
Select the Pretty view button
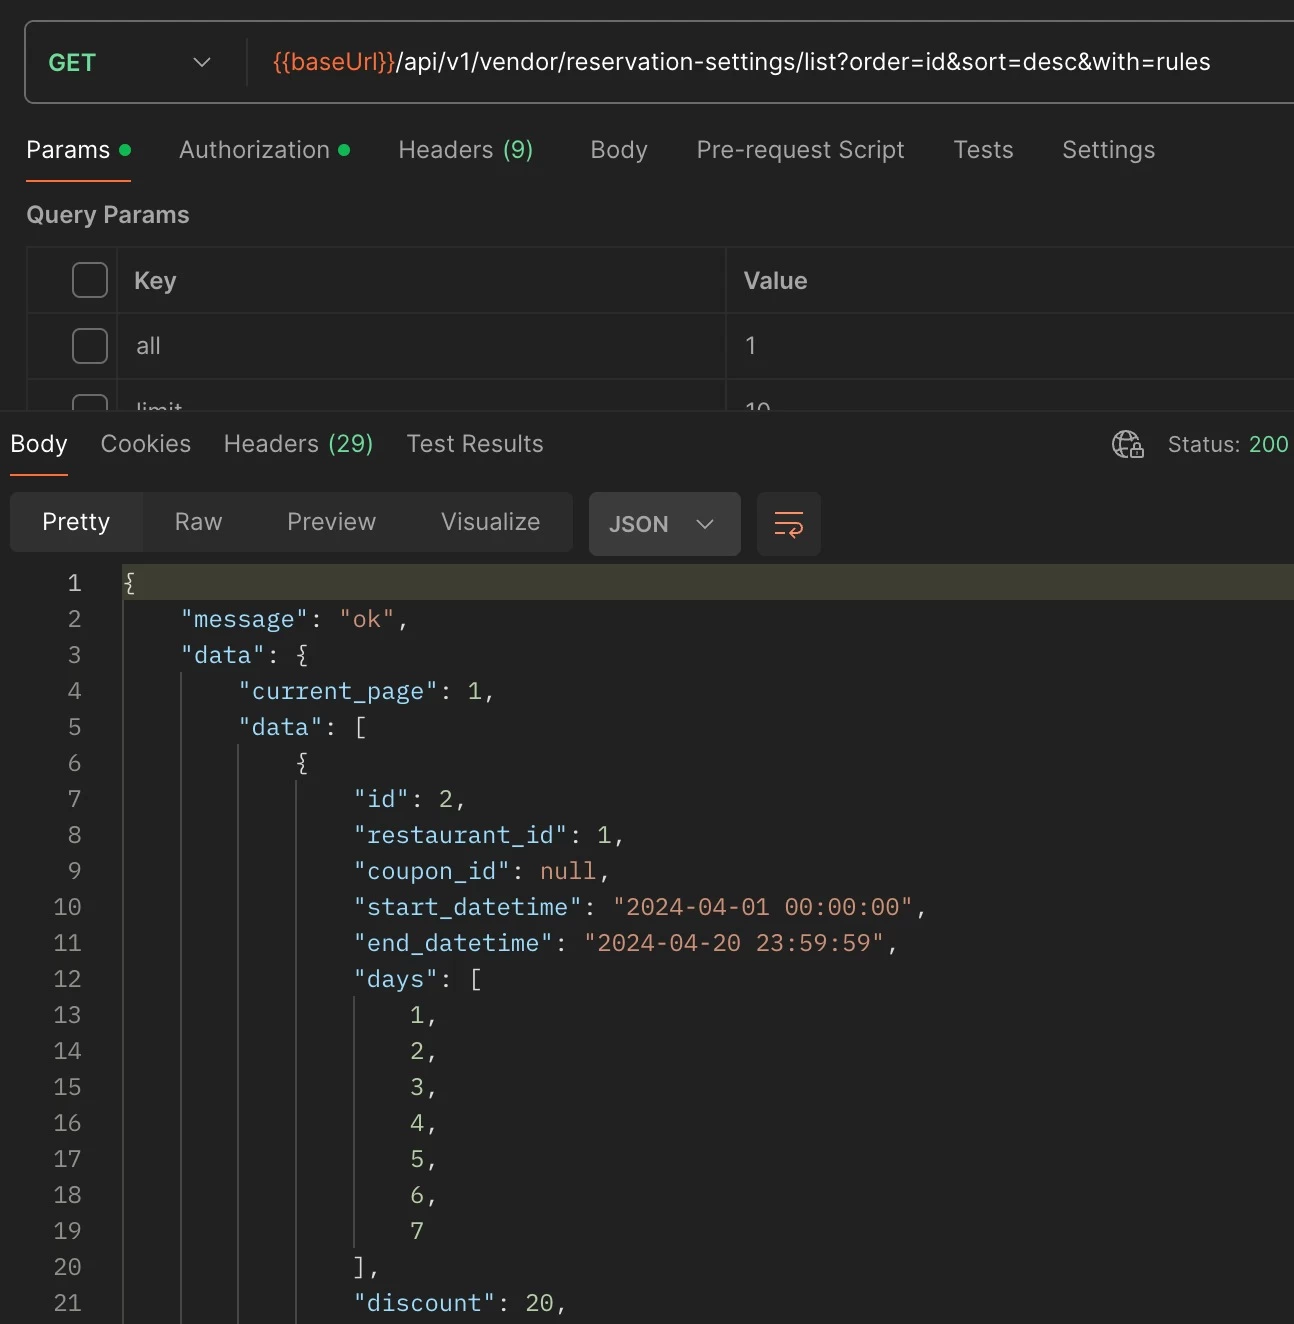[x=76, y=522]
